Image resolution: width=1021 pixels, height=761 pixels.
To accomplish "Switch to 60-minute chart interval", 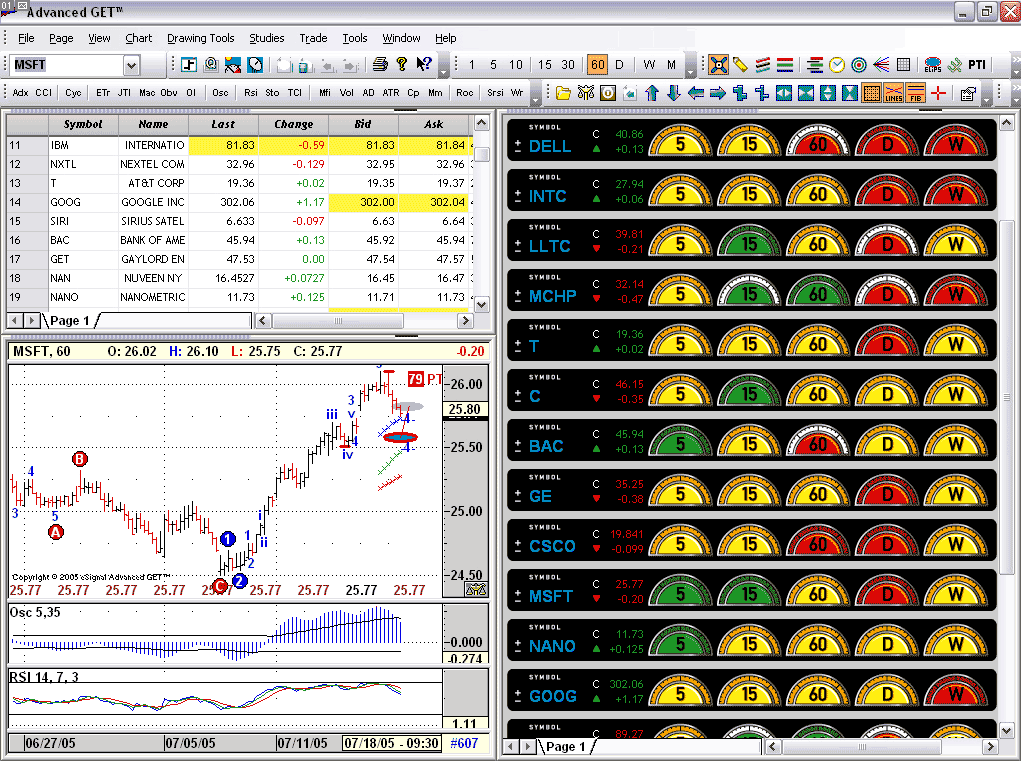I will point(597,65).
